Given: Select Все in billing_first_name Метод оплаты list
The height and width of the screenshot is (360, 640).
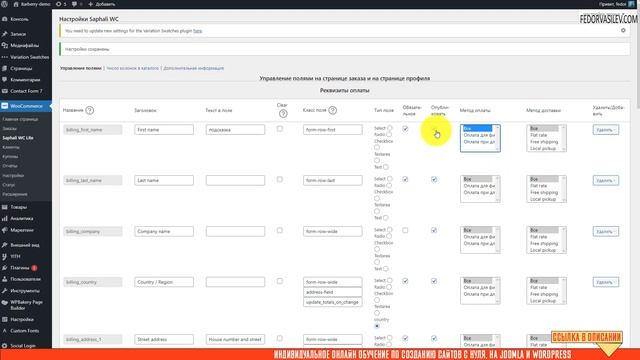Looking at the screenshot, I should tap(477, 129).
